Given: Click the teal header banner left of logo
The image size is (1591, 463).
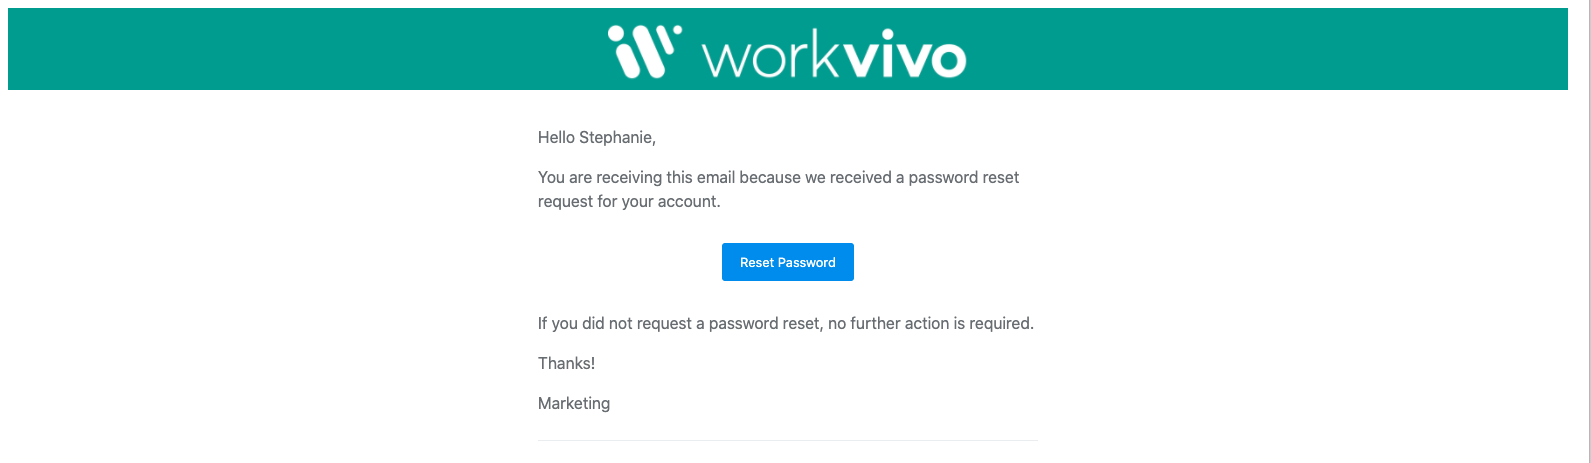Looking at the screenshot, I should pyautogui.click(x=300, y=50).
